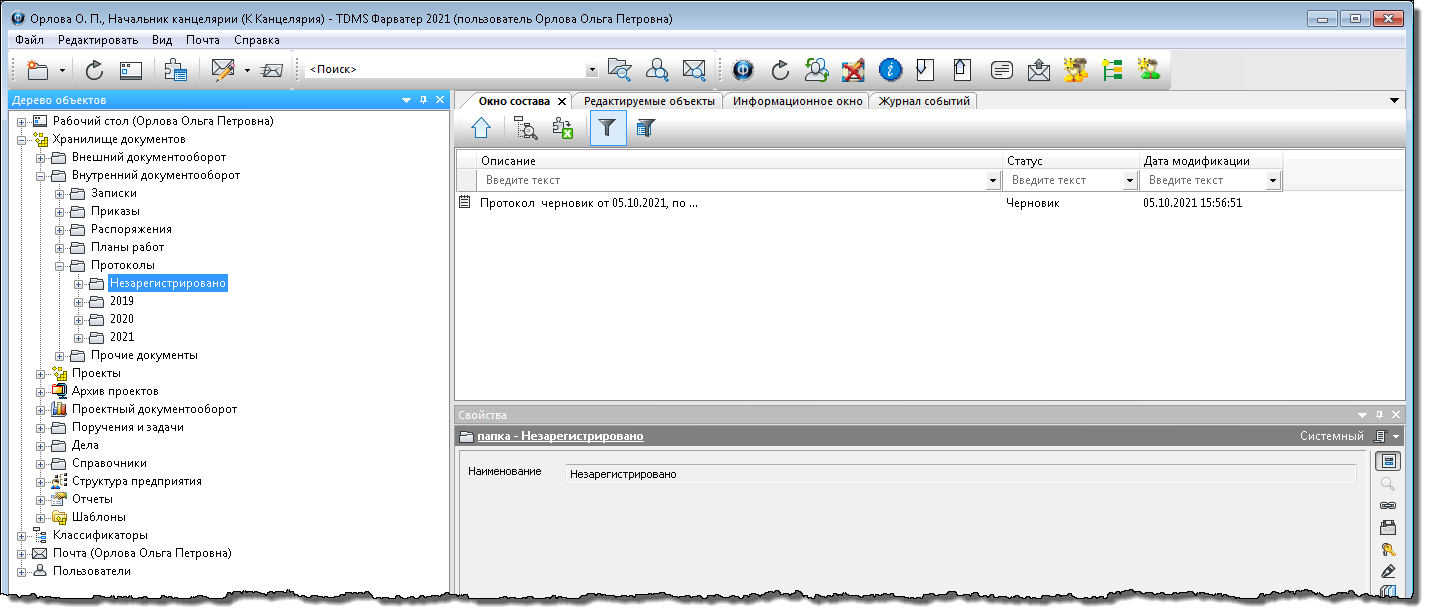Open the Статус filter dropdown
This screenshot has width=1429, height=614.
click(x=1130, y=181)
